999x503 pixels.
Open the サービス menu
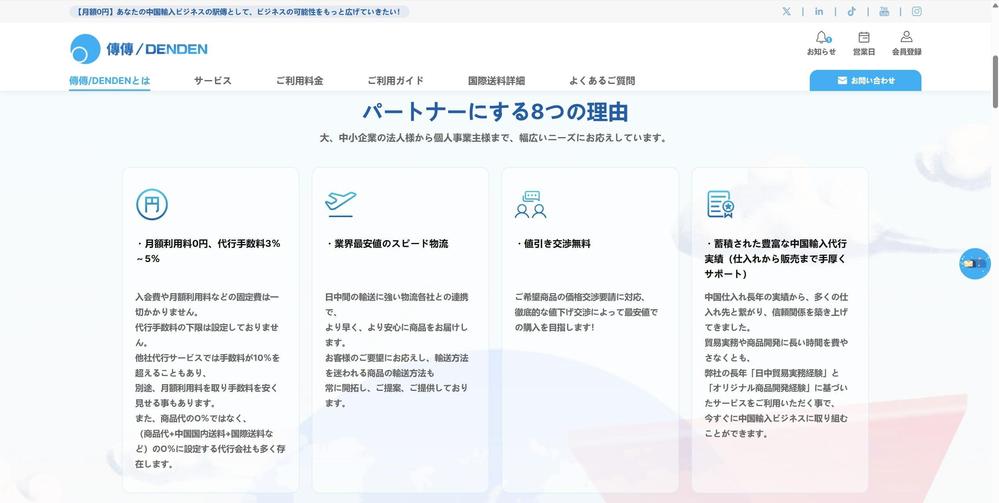tap(213, 81)
